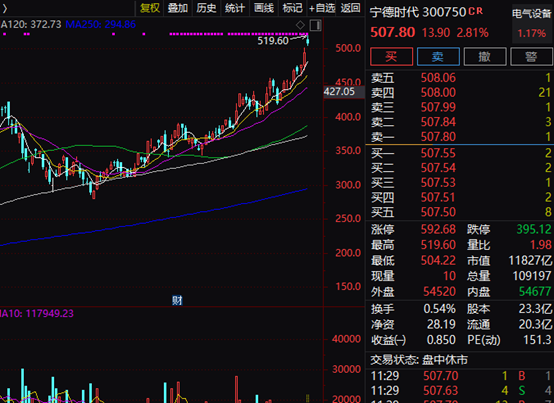This screenshot has width=554, height=403.
Task: Select the 买四 price 507.51
Action: pyautogui.click(x=438, y=197)
